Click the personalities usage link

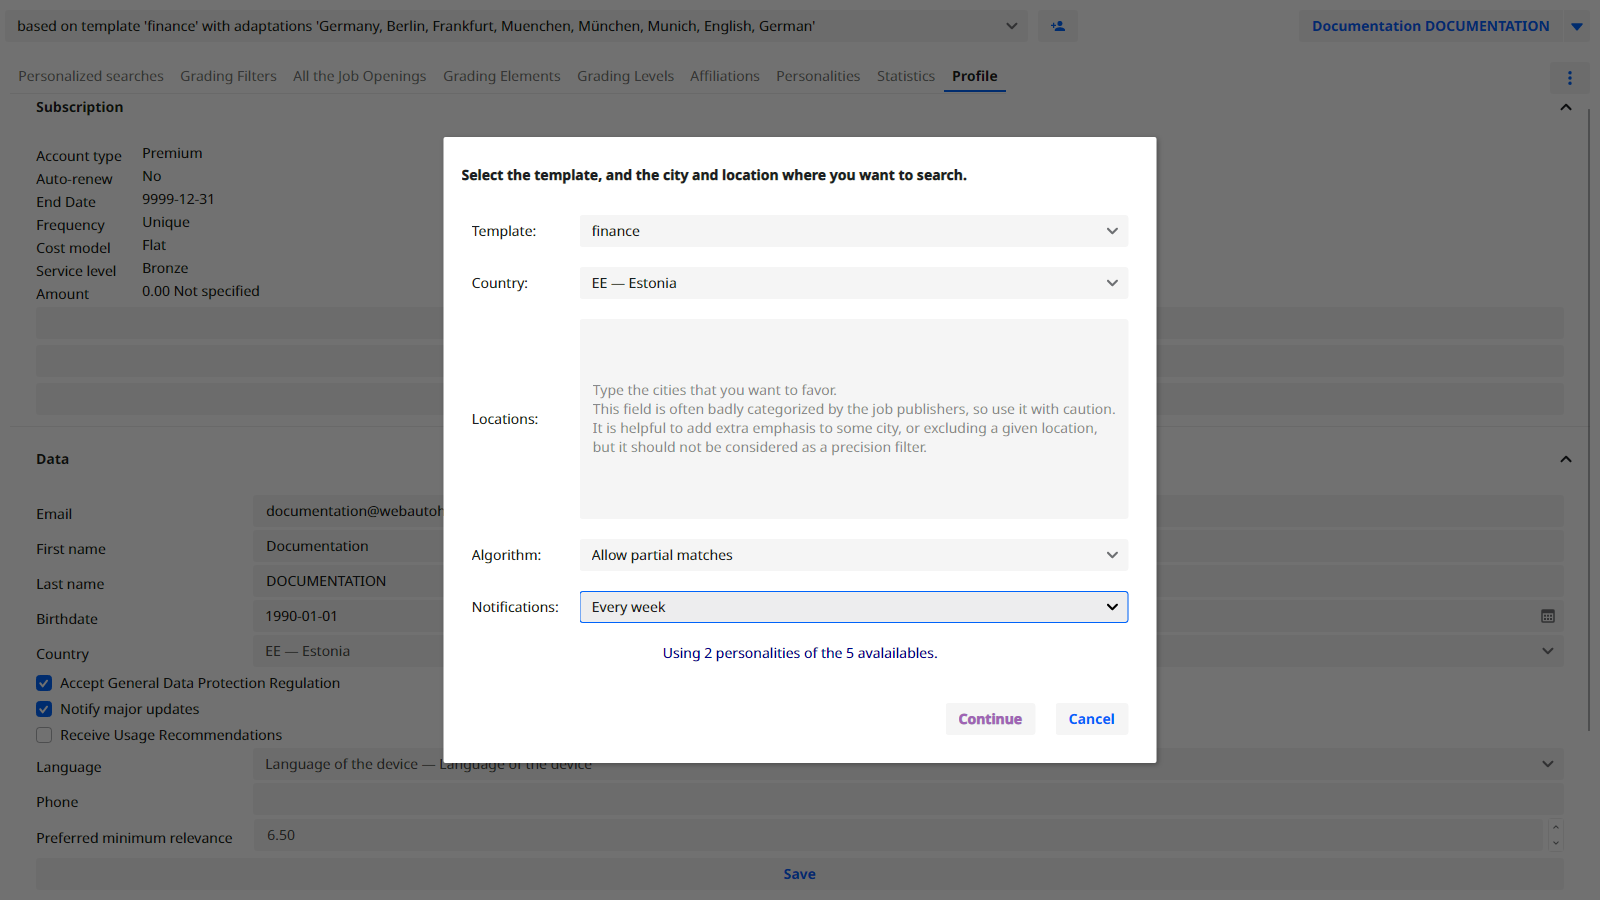point(799,653)
